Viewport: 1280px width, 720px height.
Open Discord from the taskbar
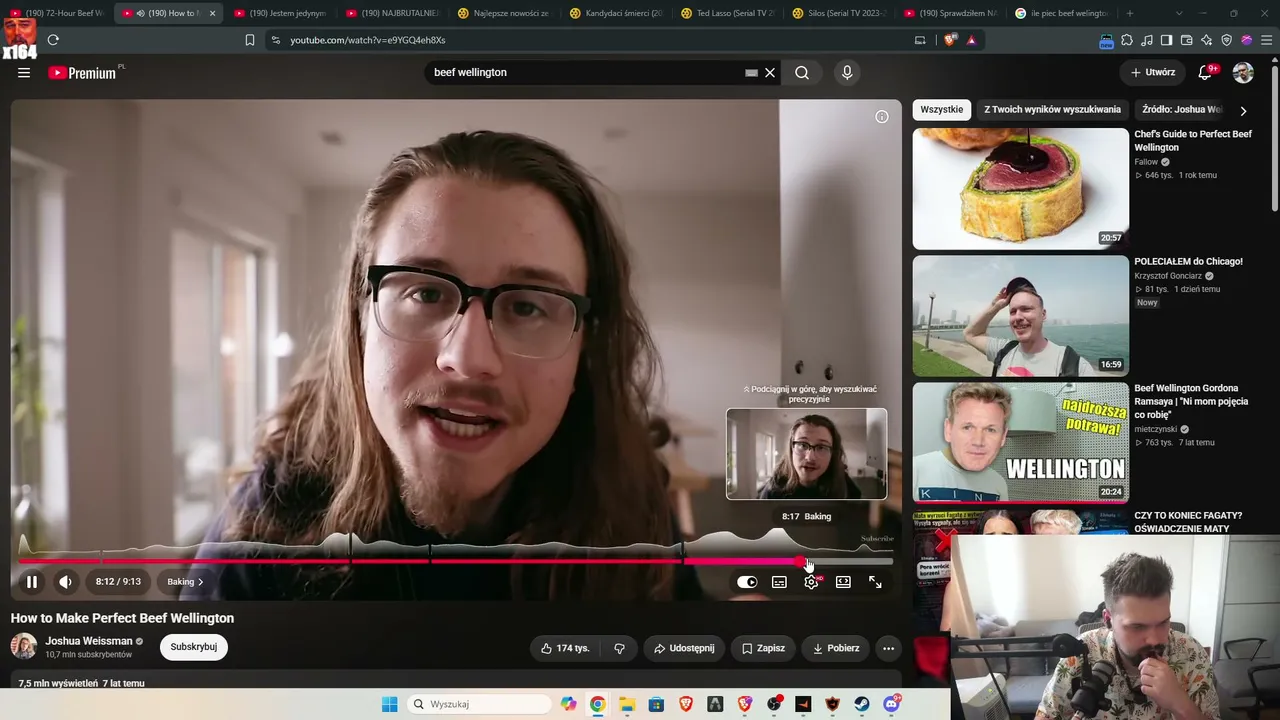tap(891, 704)
